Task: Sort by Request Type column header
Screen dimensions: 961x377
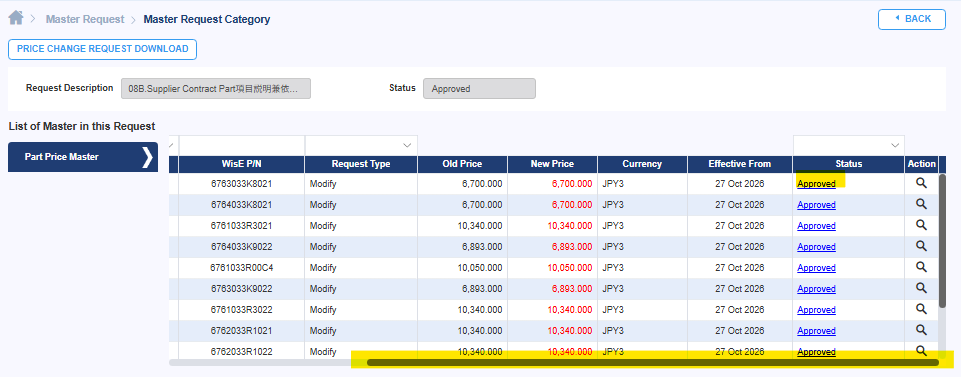Action: 361,164
